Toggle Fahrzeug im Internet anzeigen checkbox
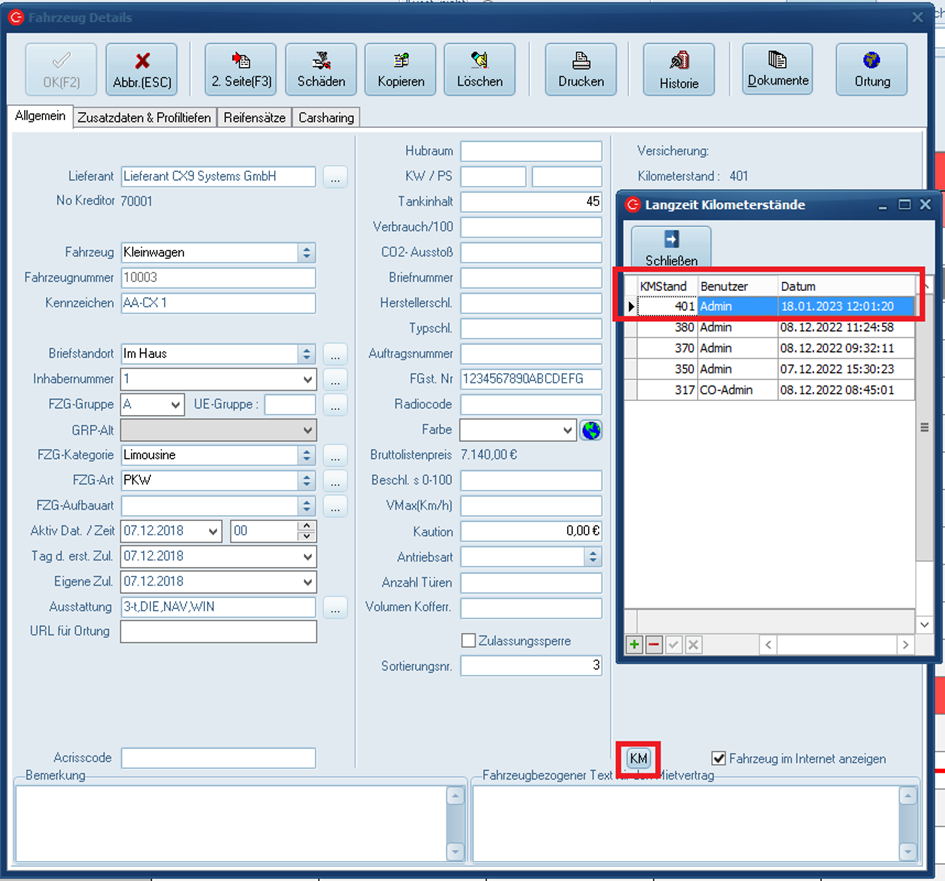This screenshot has height=881, width=945. click(718, 759)
